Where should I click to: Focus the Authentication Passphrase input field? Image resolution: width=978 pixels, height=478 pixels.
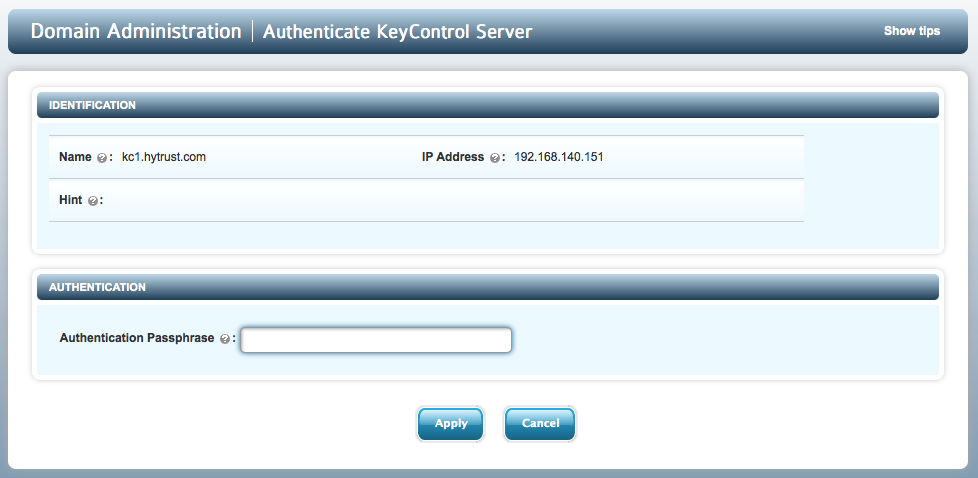point(376,340)
